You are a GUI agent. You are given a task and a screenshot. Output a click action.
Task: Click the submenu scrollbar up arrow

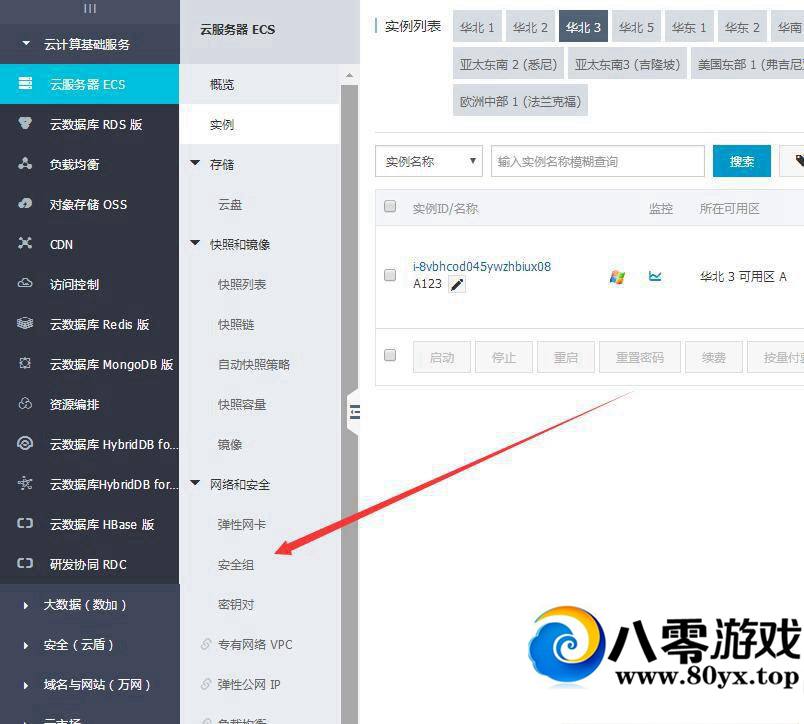coord(349,75)
